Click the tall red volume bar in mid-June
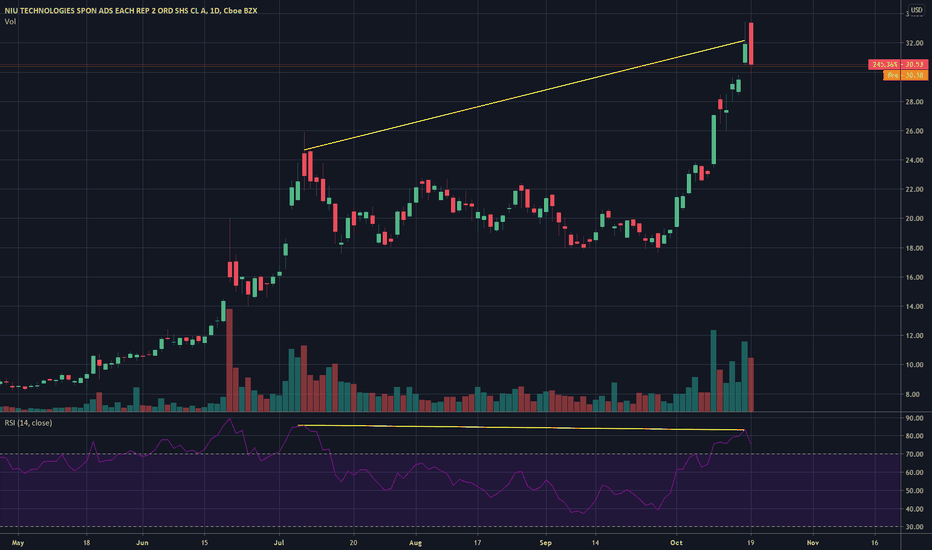Screen dimensions: 932x550 [229, 360]
